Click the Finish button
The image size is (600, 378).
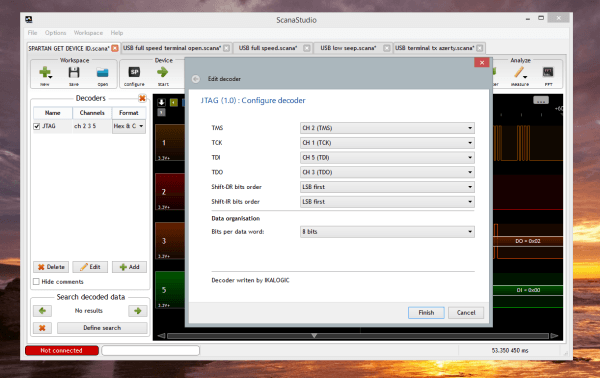426,313
